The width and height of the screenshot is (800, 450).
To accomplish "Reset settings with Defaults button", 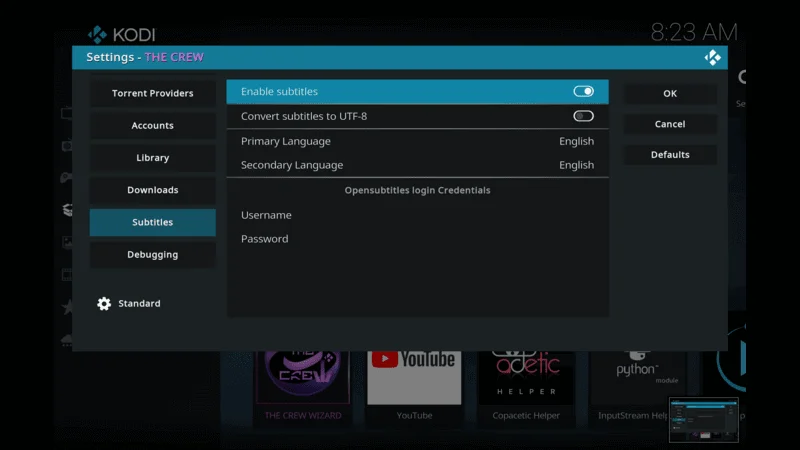I will [670, 155].
